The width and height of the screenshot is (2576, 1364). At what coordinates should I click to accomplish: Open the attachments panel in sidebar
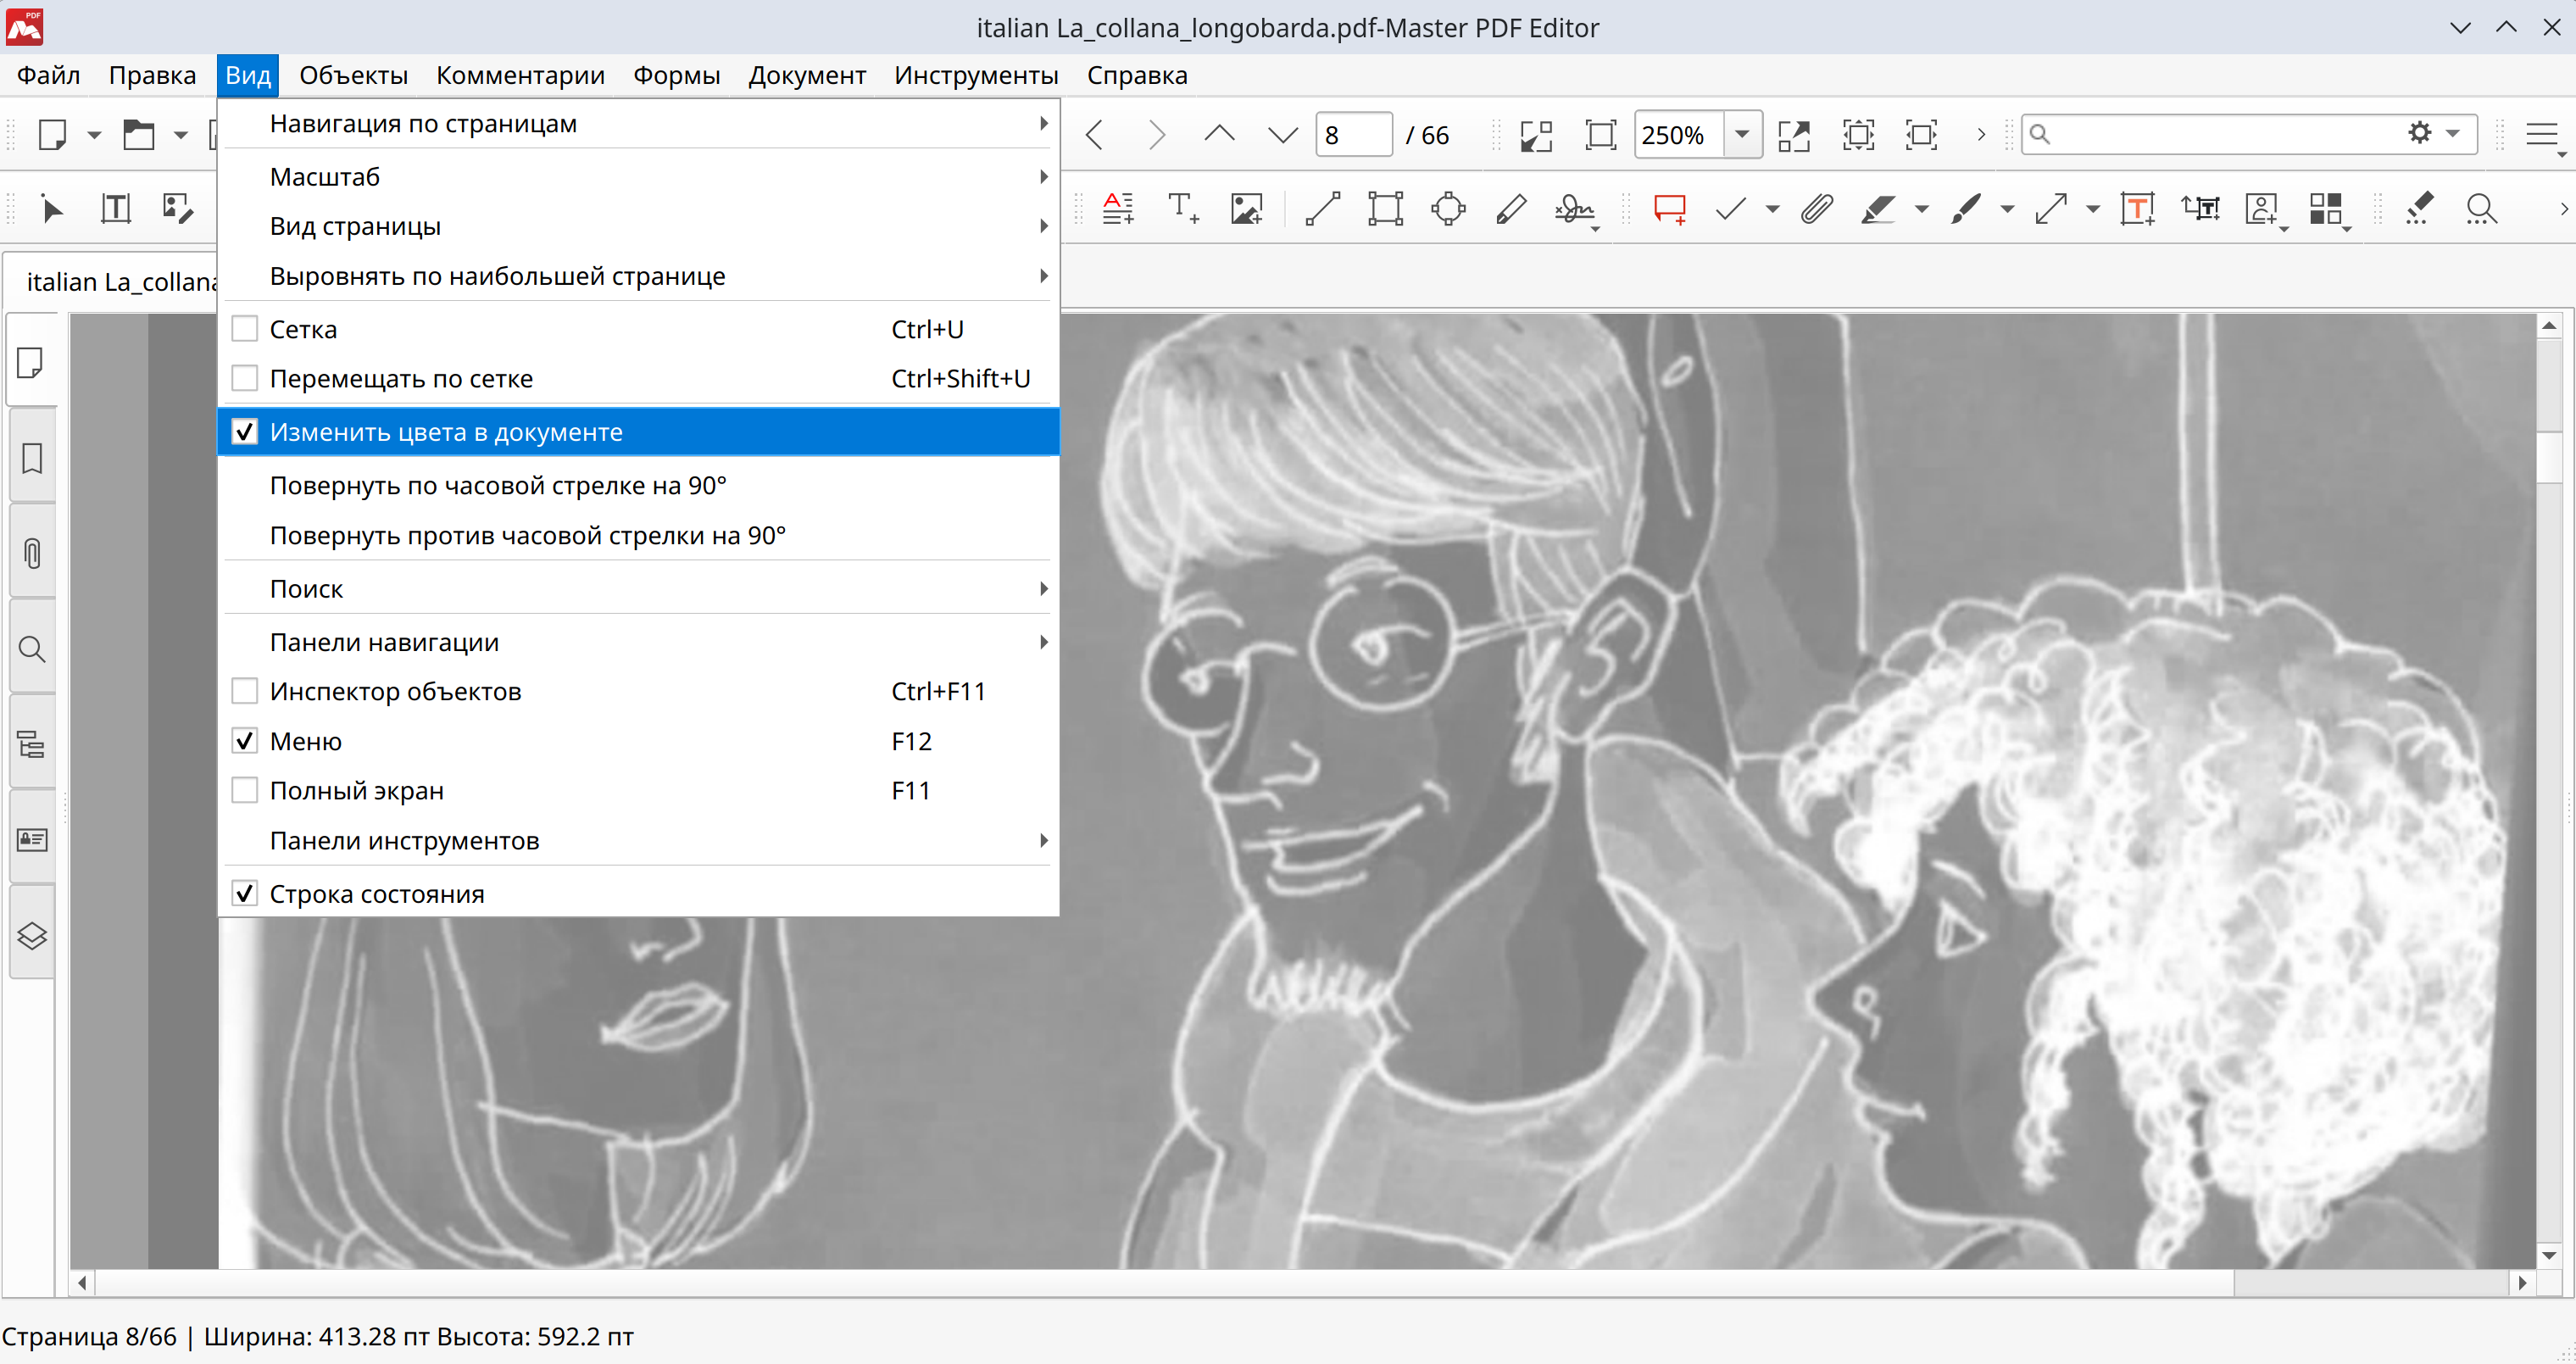[32, 553]
